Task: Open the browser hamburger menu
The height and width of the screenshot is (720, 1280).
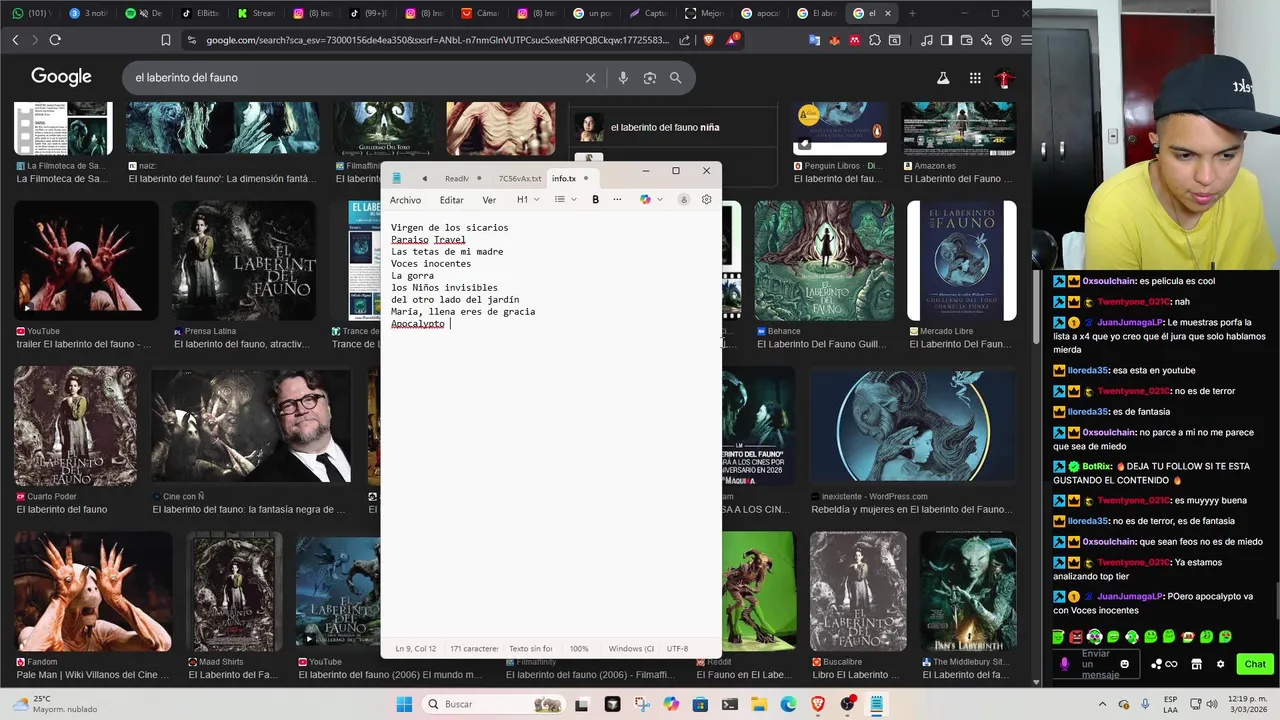Action: [1026, 40]
